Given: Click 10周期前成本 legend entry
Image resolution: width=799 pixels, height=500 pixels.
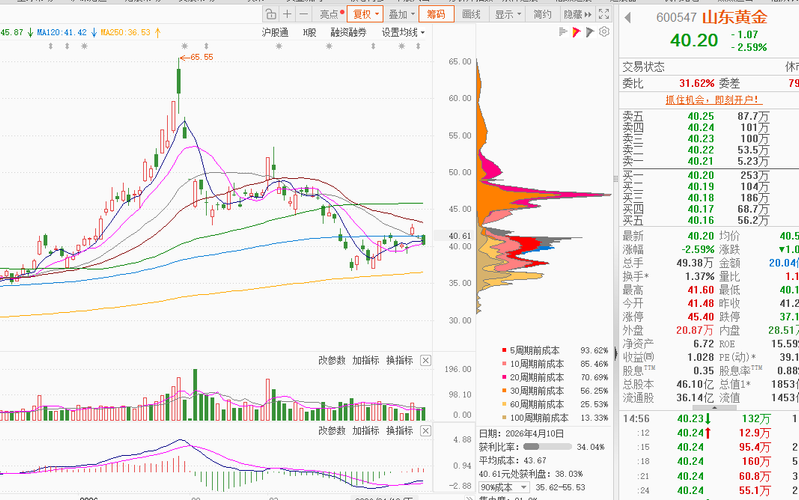Looking at the screenshot, I should [537, 364].
